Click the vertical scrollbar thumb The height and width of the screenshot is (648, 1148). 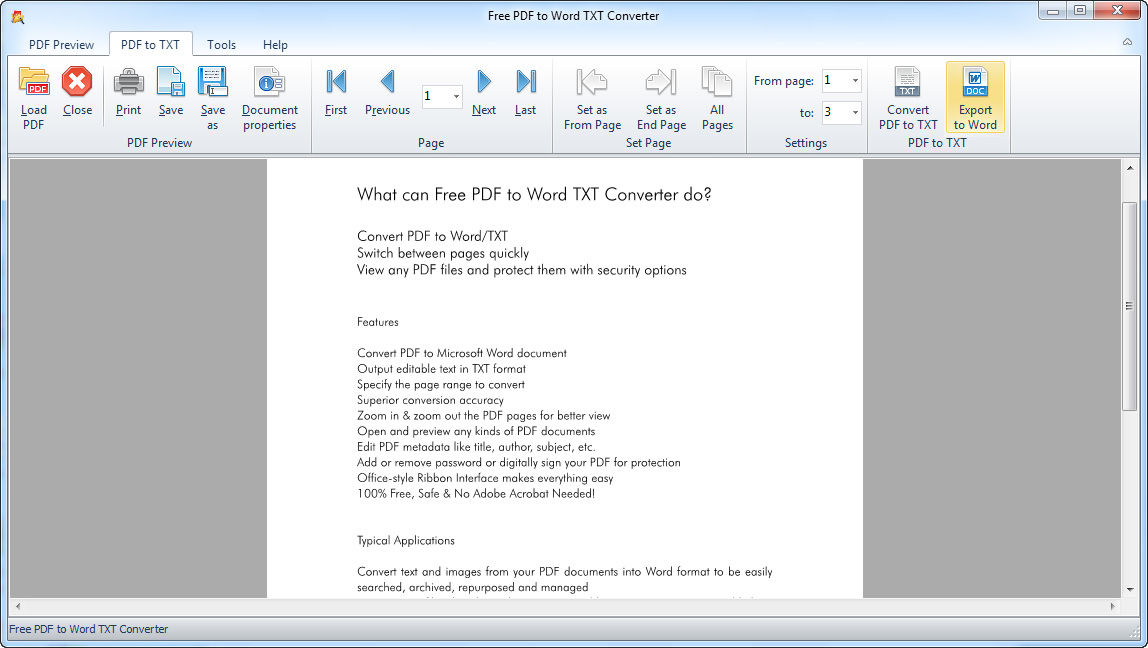pyautogui.click(x=1130, y=306)
